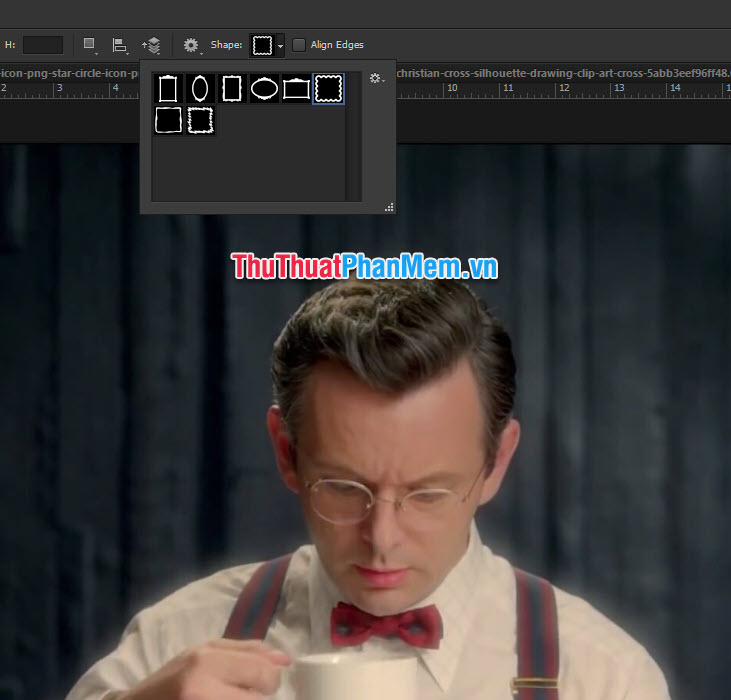
Task: Collapse the Shape picker dropdown arrow
Action: tap(280, 46)
